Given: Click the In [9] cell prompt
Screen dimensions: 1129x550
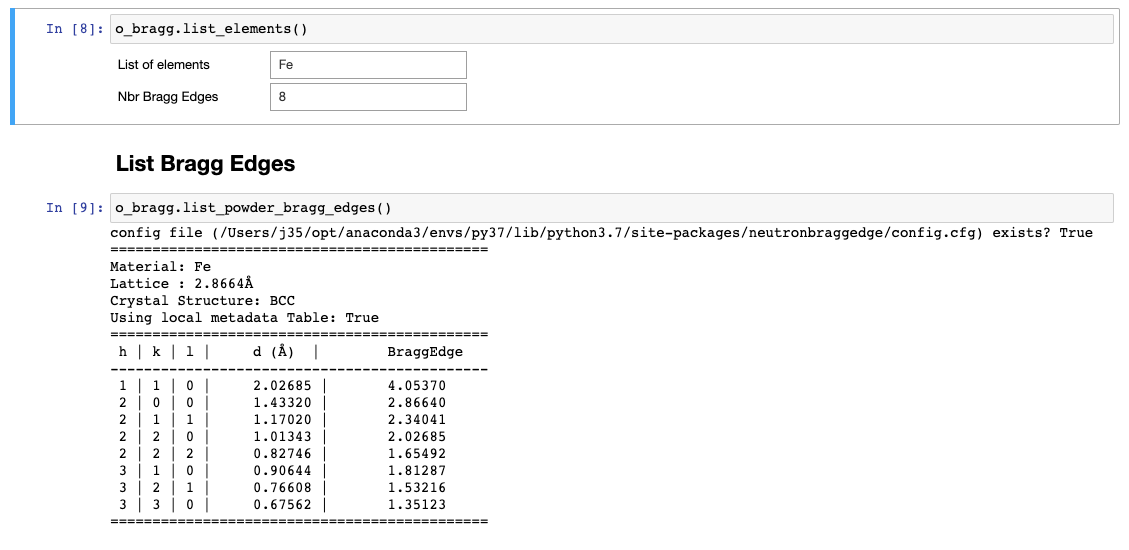Looking at the screenshot, I should tap(74, 208).
